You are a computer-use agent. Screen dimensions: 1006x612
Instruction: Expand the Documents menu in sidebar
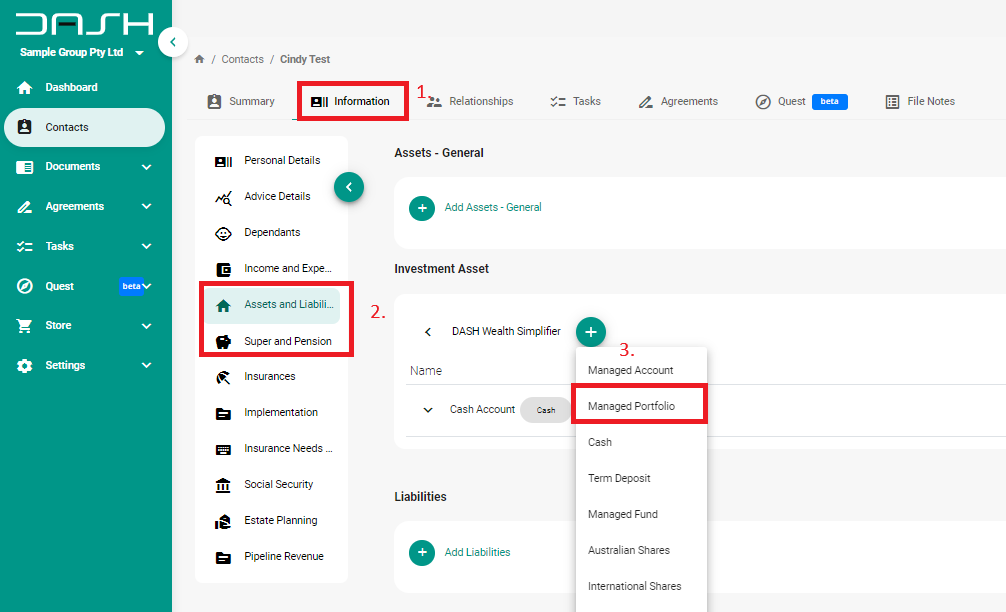(x=146, y=167)
